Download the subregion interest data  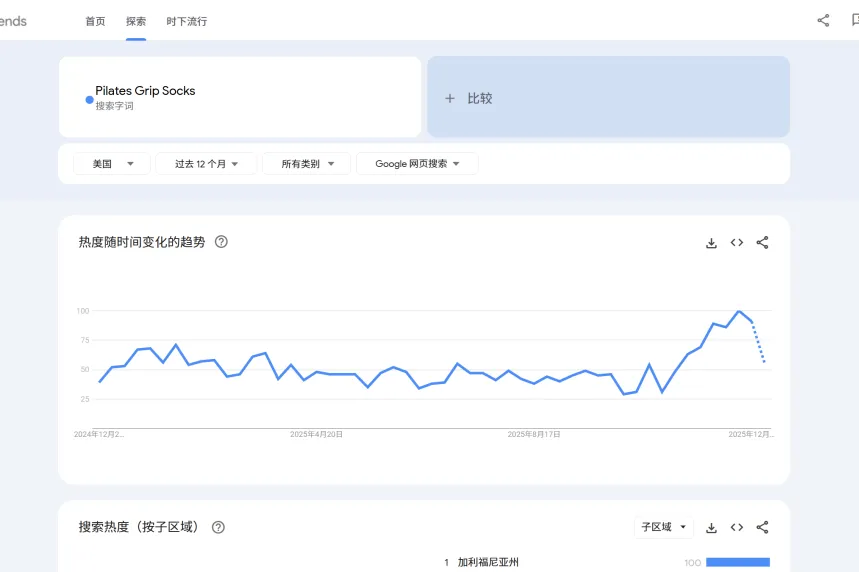click(x=711, y=528)
